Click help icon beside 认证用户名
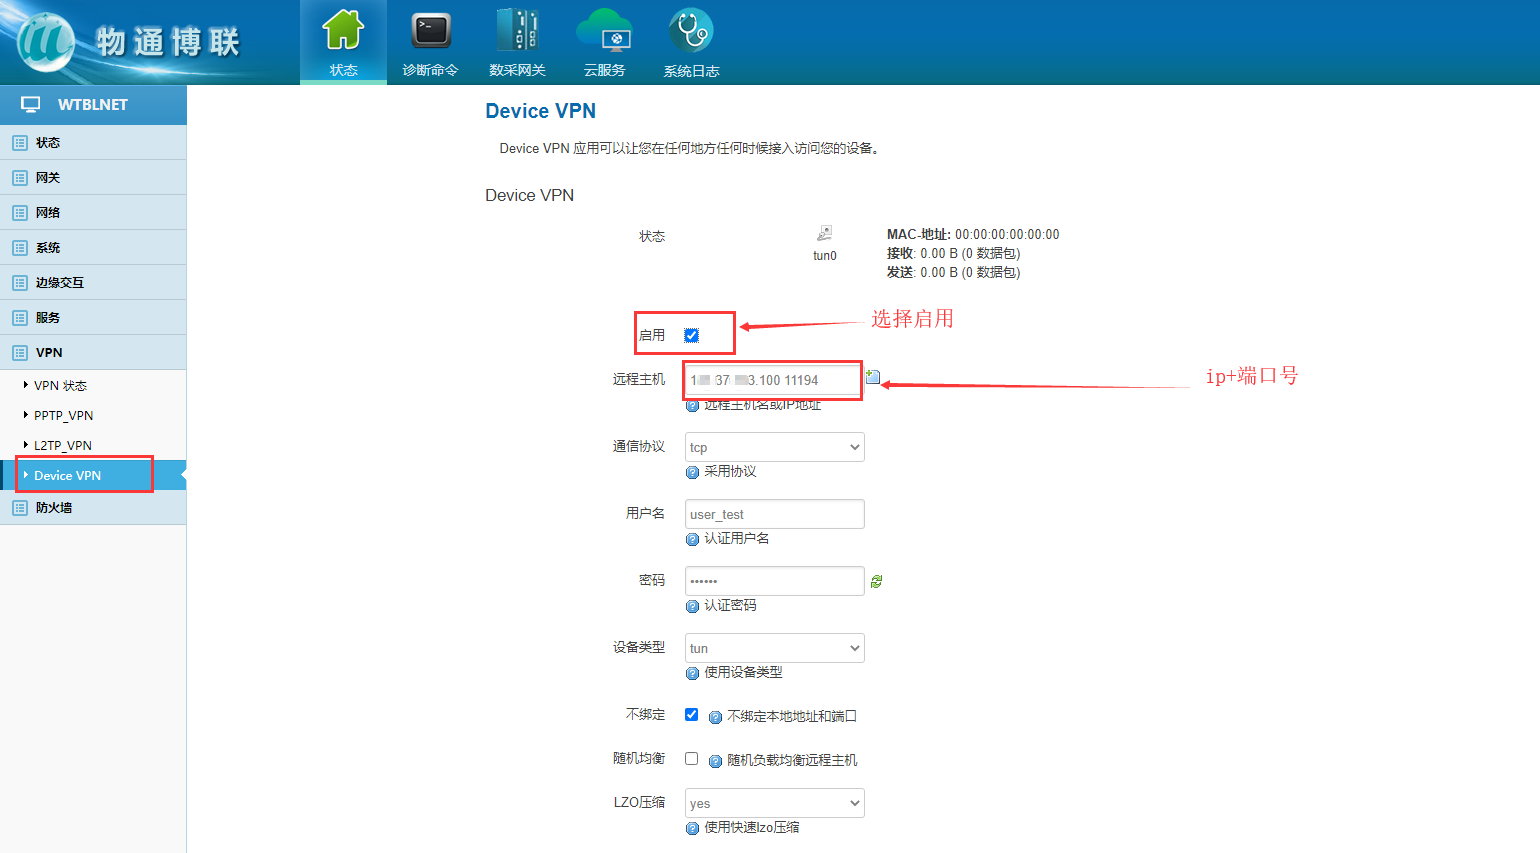 coord(692,539)
